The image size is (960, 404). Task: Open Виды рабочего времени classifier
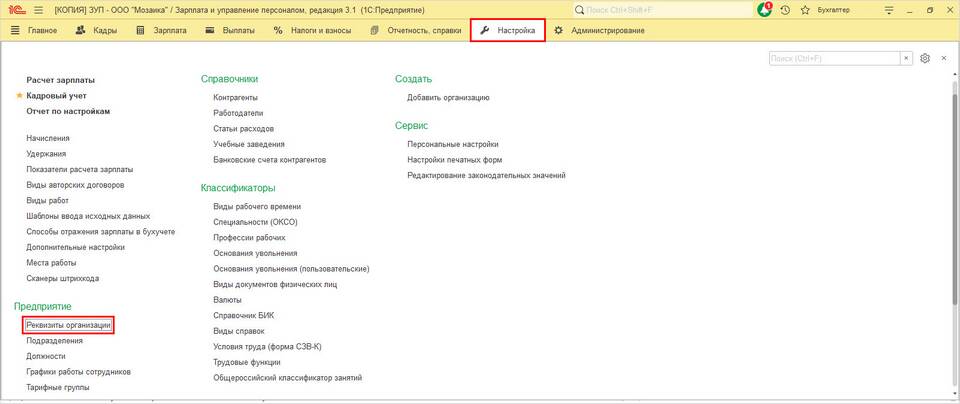tap(257, 206)
